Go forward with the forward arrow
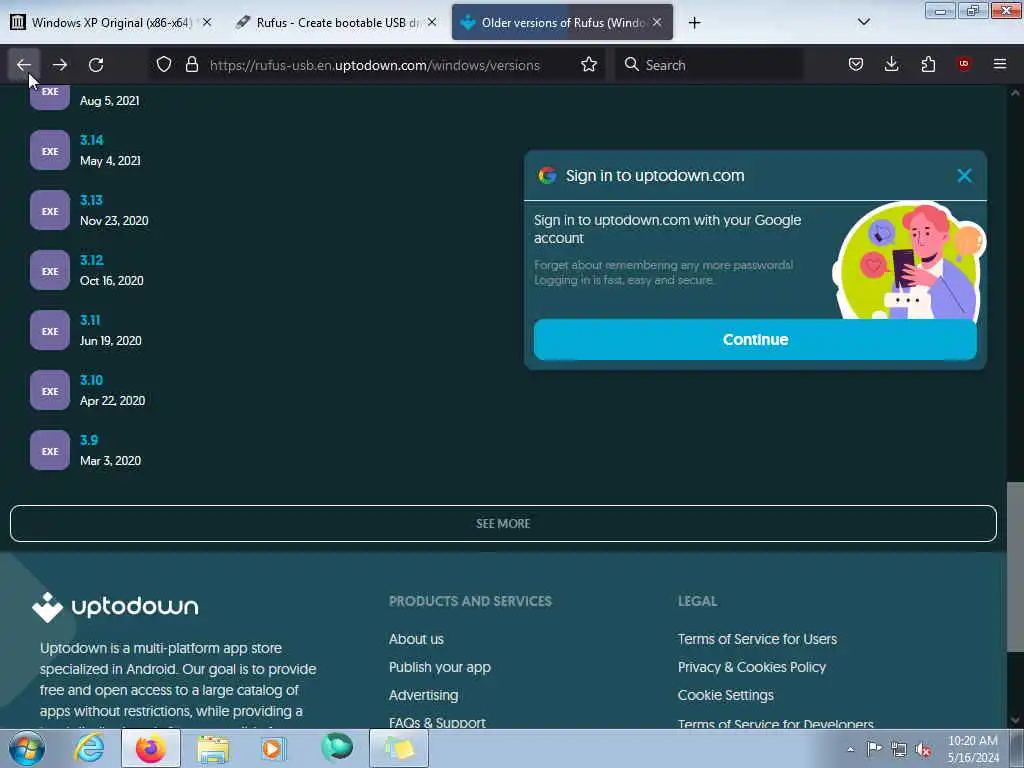This screenshot has width=1024, height=768. click(60, 65)
